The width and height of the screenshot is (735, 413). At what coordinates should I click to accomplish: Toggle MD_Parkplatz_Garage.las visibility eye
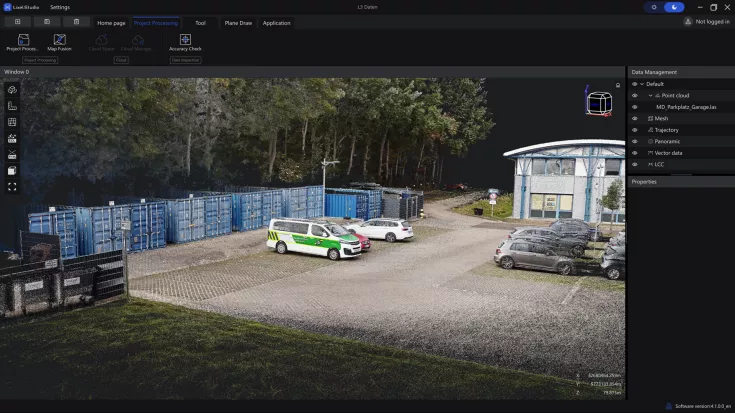tap(635, 107)
